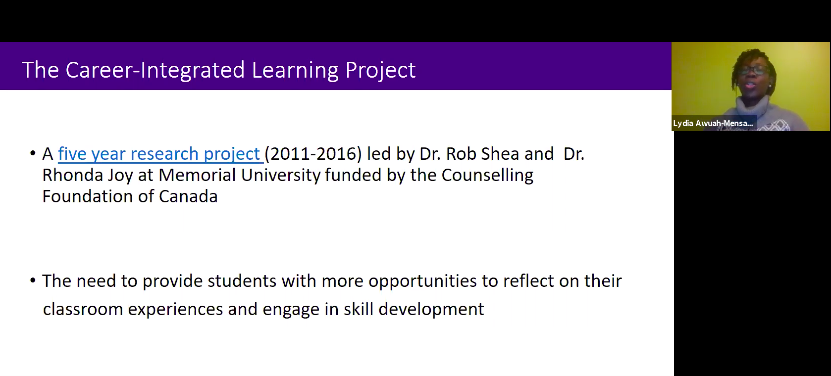Click the slide title "The Career-Integrated Learning Project"

pyautogui.click(x=218, y=70)
